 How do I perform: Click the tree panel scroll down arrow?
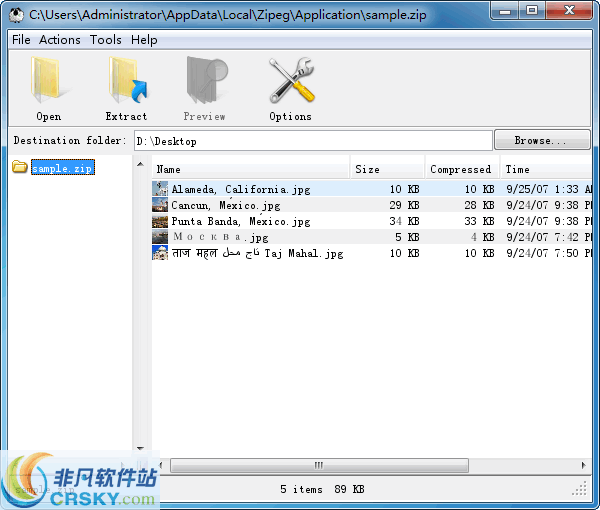(140, 448)
